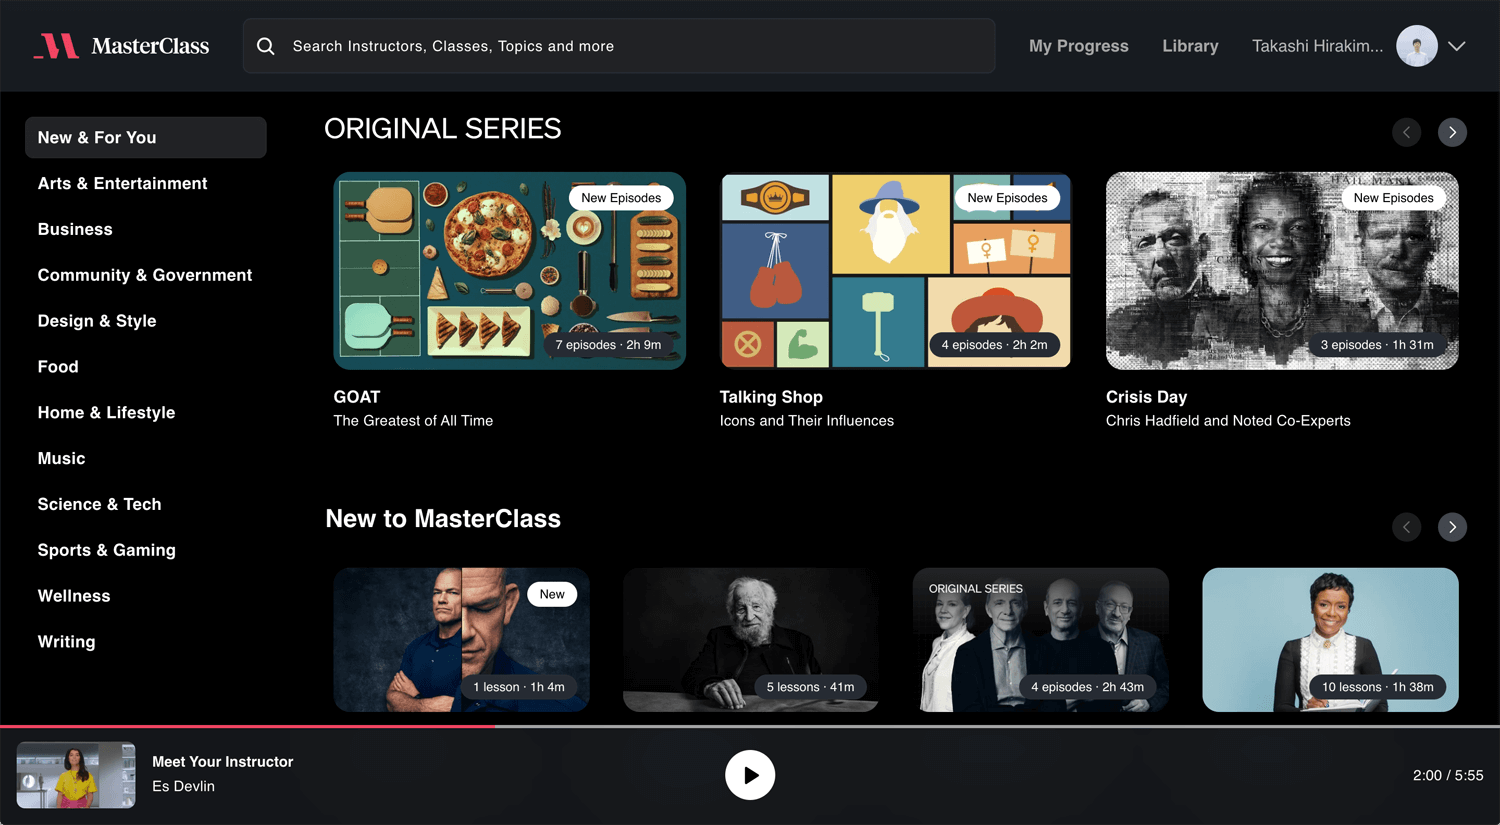Click 4 episodes · 2h 2m label
The height and width of the screenshot is (825, 1500).
point(994,345)
